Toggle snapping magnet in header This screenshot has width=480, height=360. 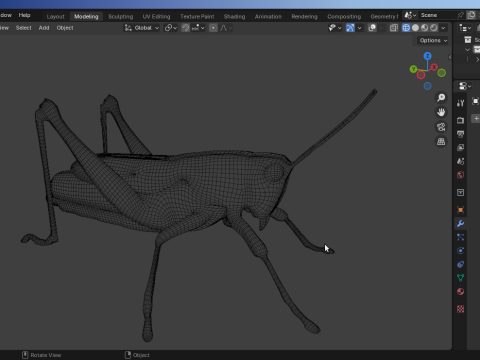[x=185, y=28]
